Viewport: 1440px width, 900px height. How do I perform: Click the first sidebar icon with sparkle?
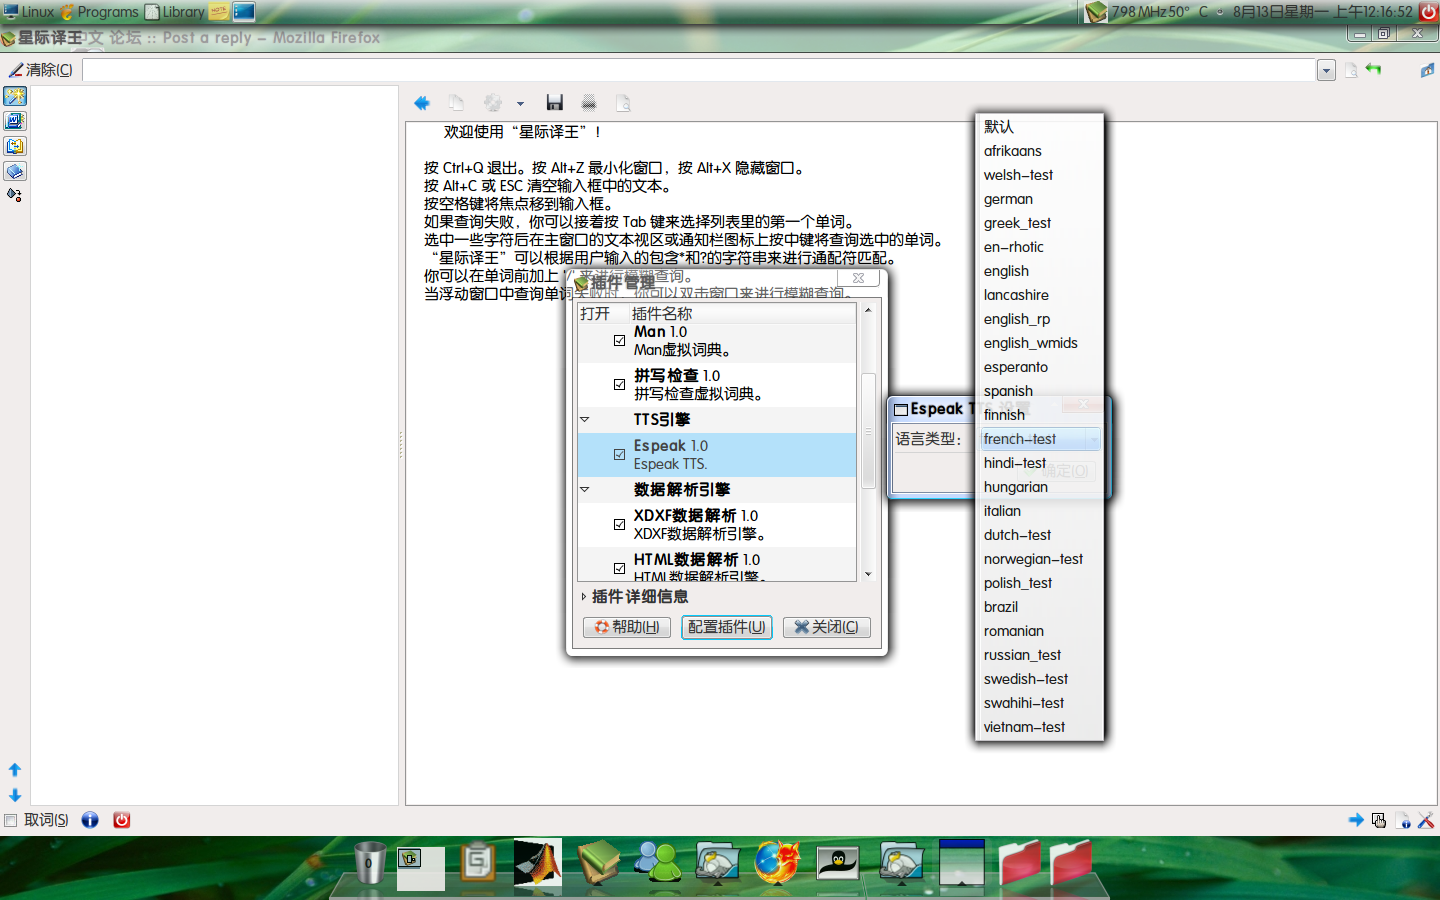click(x=15, y=96)
